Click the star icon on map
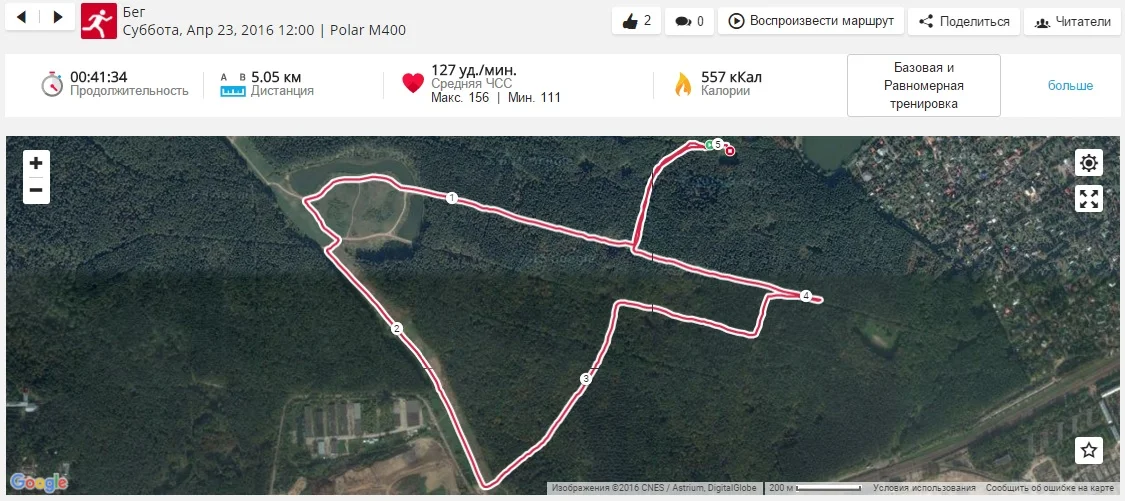The width and height of the screenshot is (1125, 501). pos(1088,451)
